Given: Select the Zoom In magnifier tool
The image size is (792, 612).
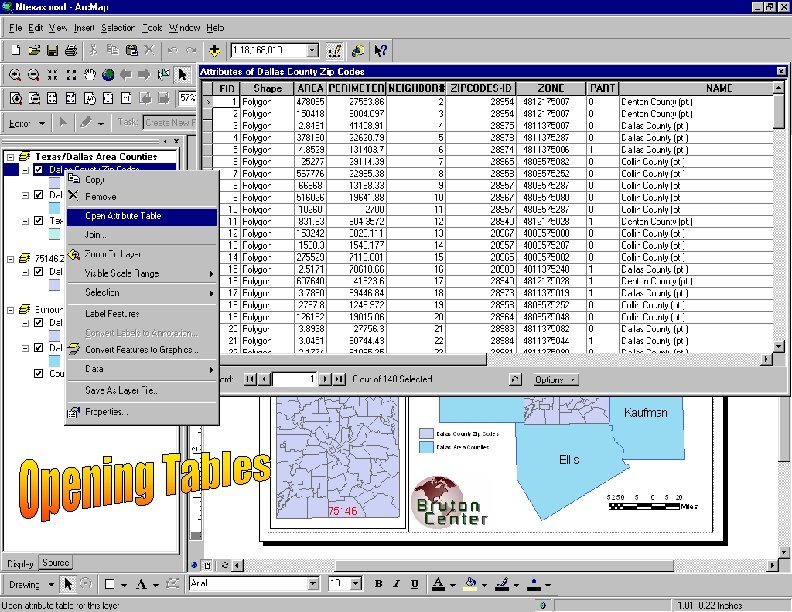Looking at the screenshot, I should click(15, 75).
